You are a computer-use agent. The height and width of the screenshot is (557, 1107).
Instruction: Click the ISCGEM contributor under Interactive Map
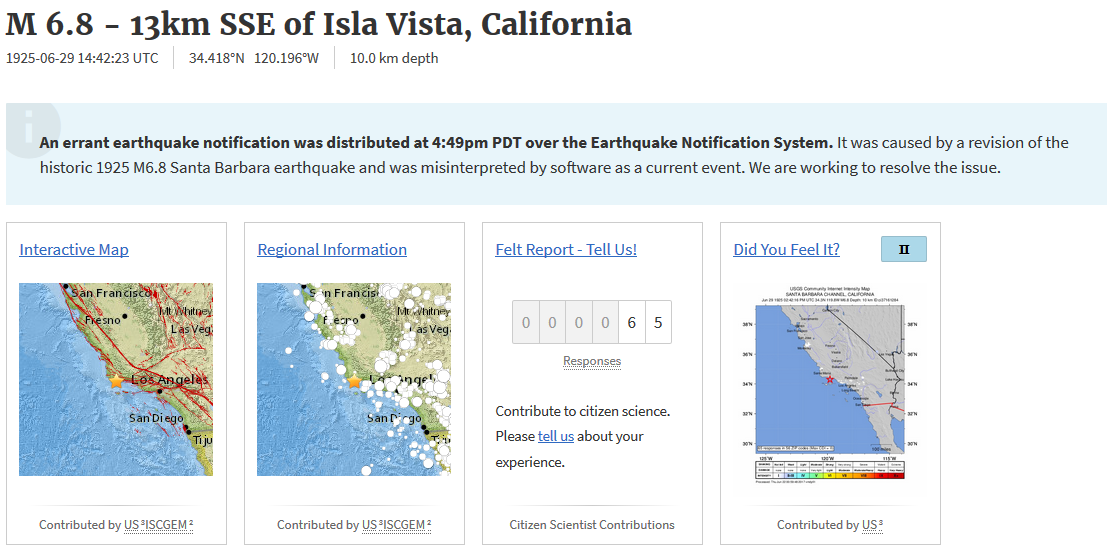click(168, 525)
